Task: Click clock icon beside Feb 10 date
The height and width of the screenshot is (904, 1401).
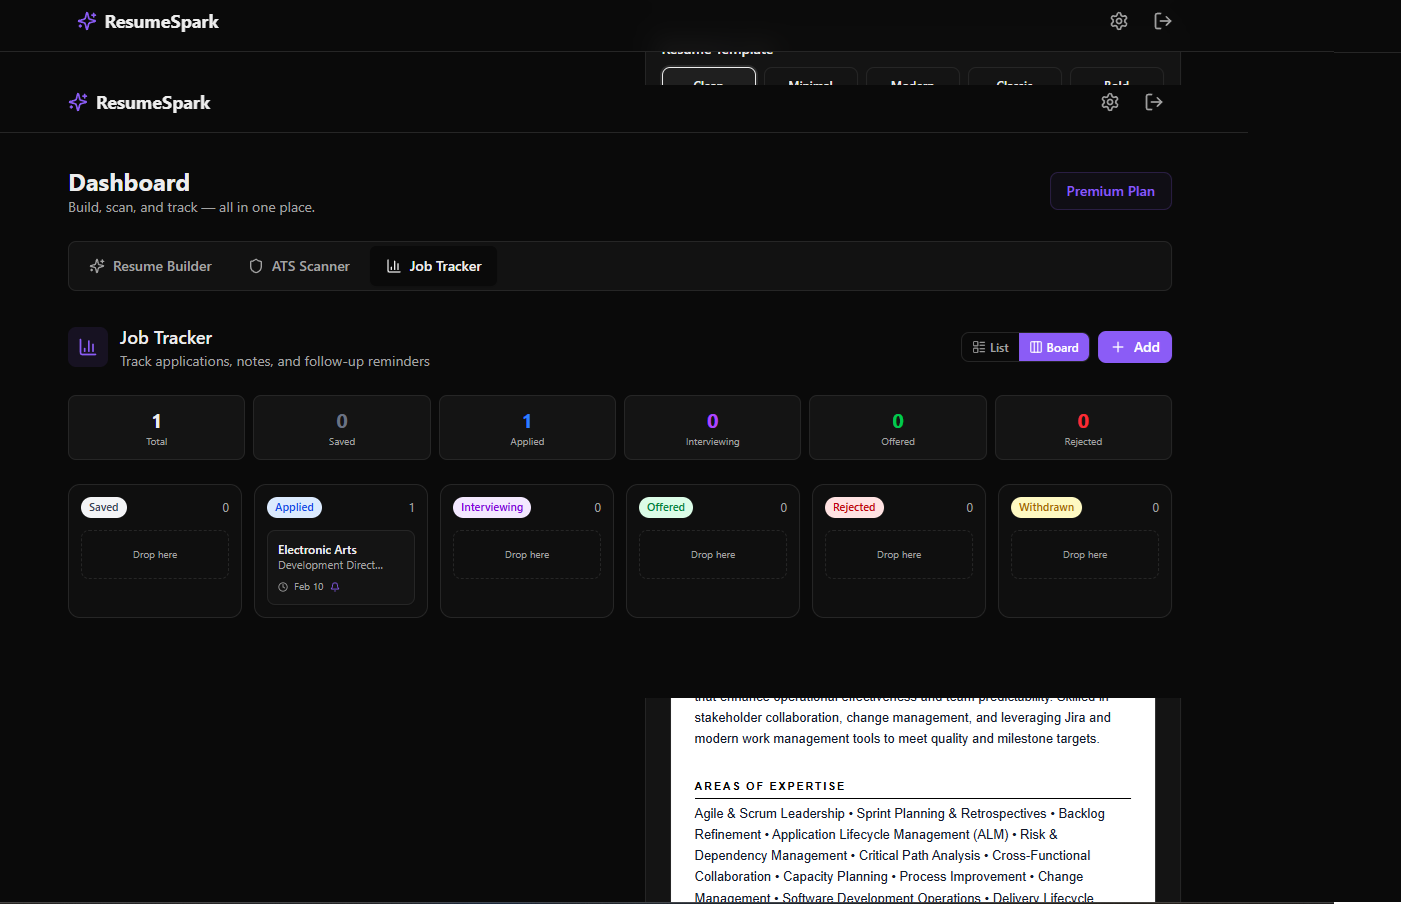Action: point(283,587)
